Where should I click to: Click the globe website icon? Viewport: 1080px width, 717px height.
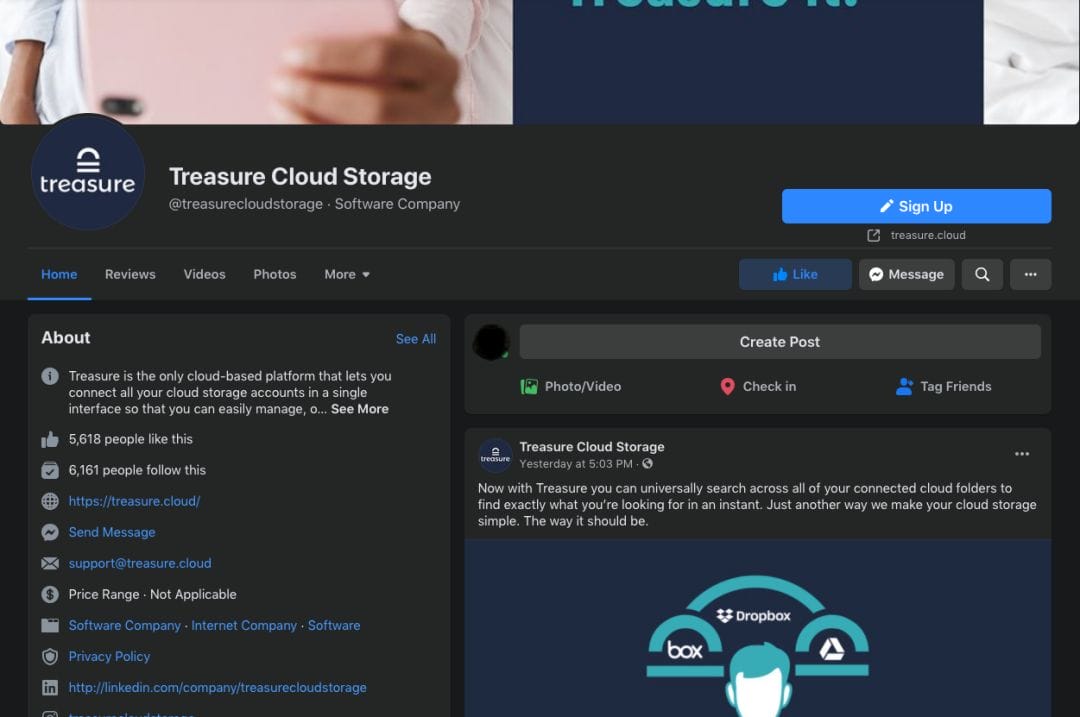coord(50,501)
